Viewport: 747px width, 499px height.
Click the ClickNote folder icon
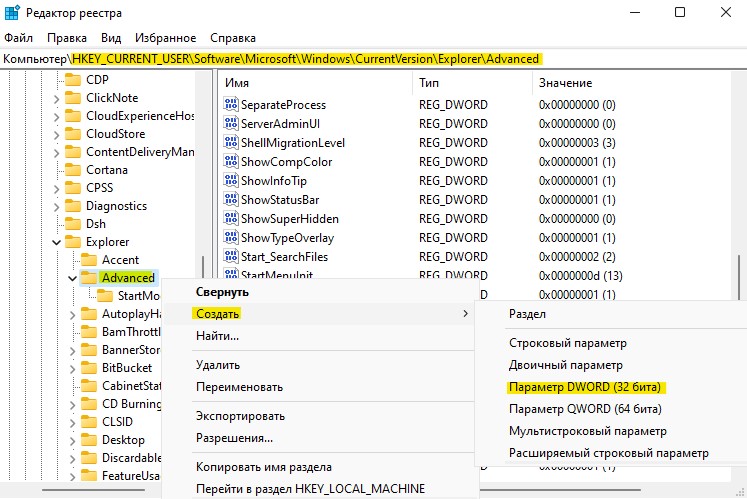[x=73, y=97]
